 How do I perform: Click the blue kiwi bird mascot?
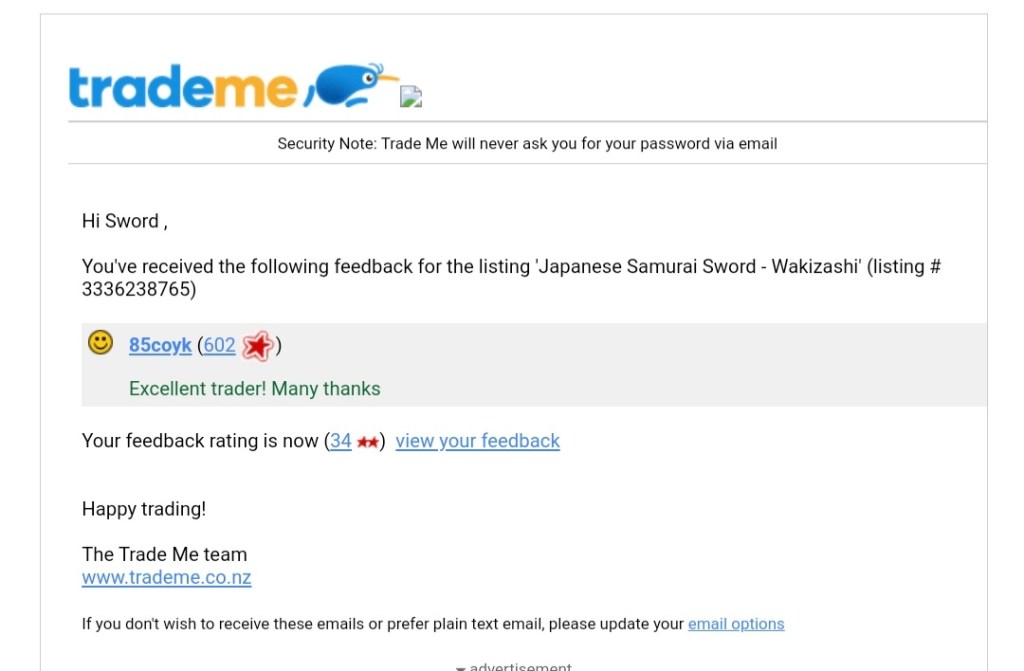point(349,84)
